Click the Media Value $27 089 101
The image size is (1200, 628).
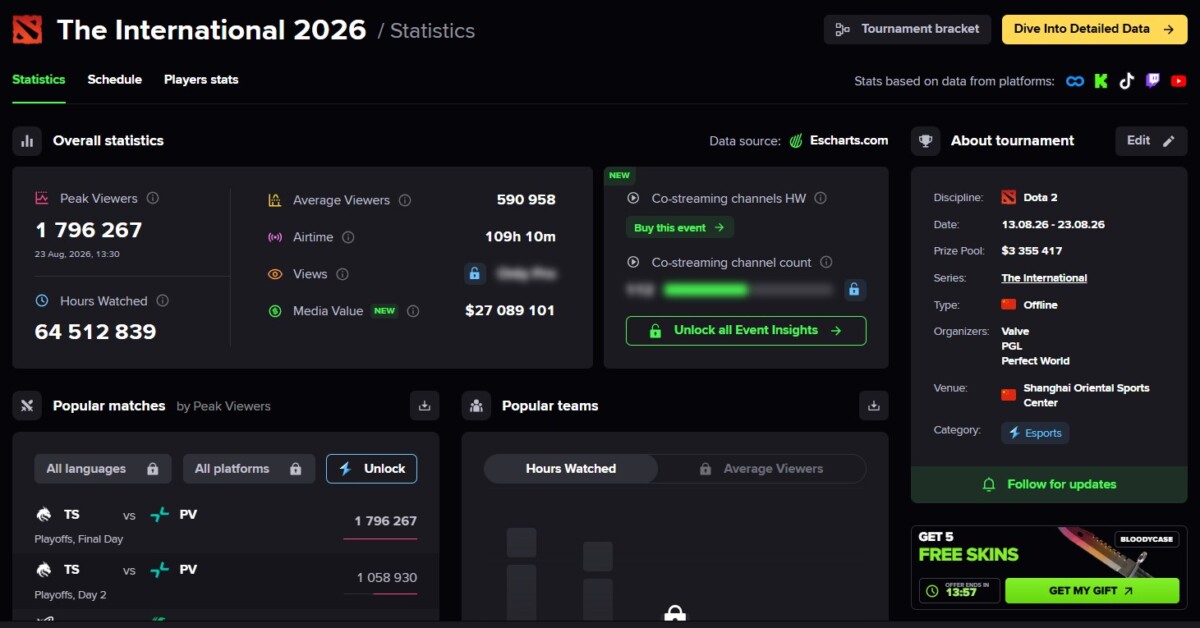click(x=510, y=311)
